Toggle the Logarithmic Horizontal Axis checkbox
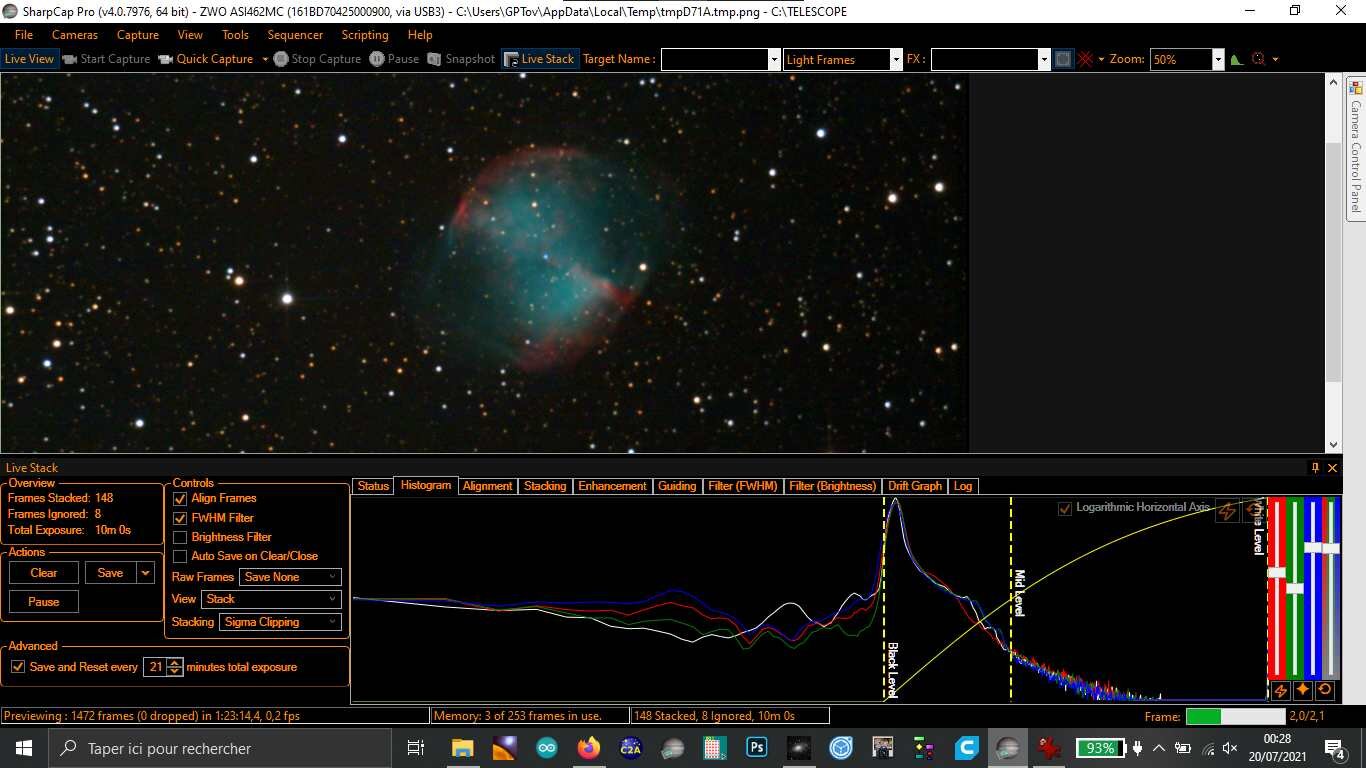Image resolution: width=1366 pixels, height=768 pixels. coord(1065,508)
